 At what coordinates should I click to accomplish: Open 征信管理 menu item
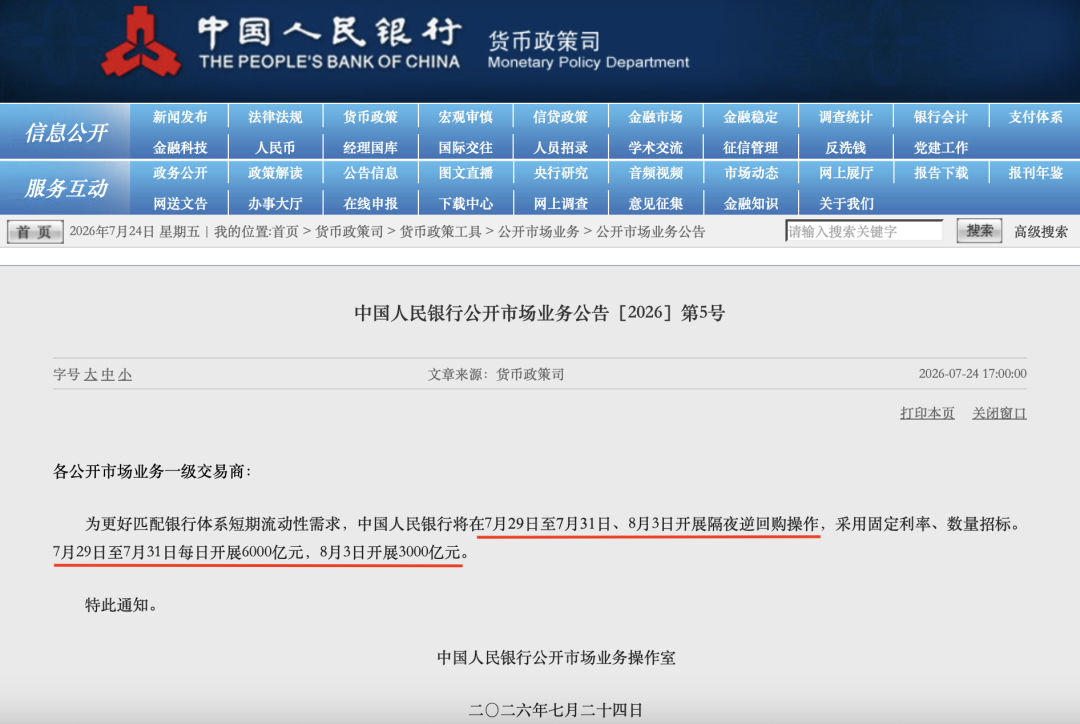[x=751, y=147]
